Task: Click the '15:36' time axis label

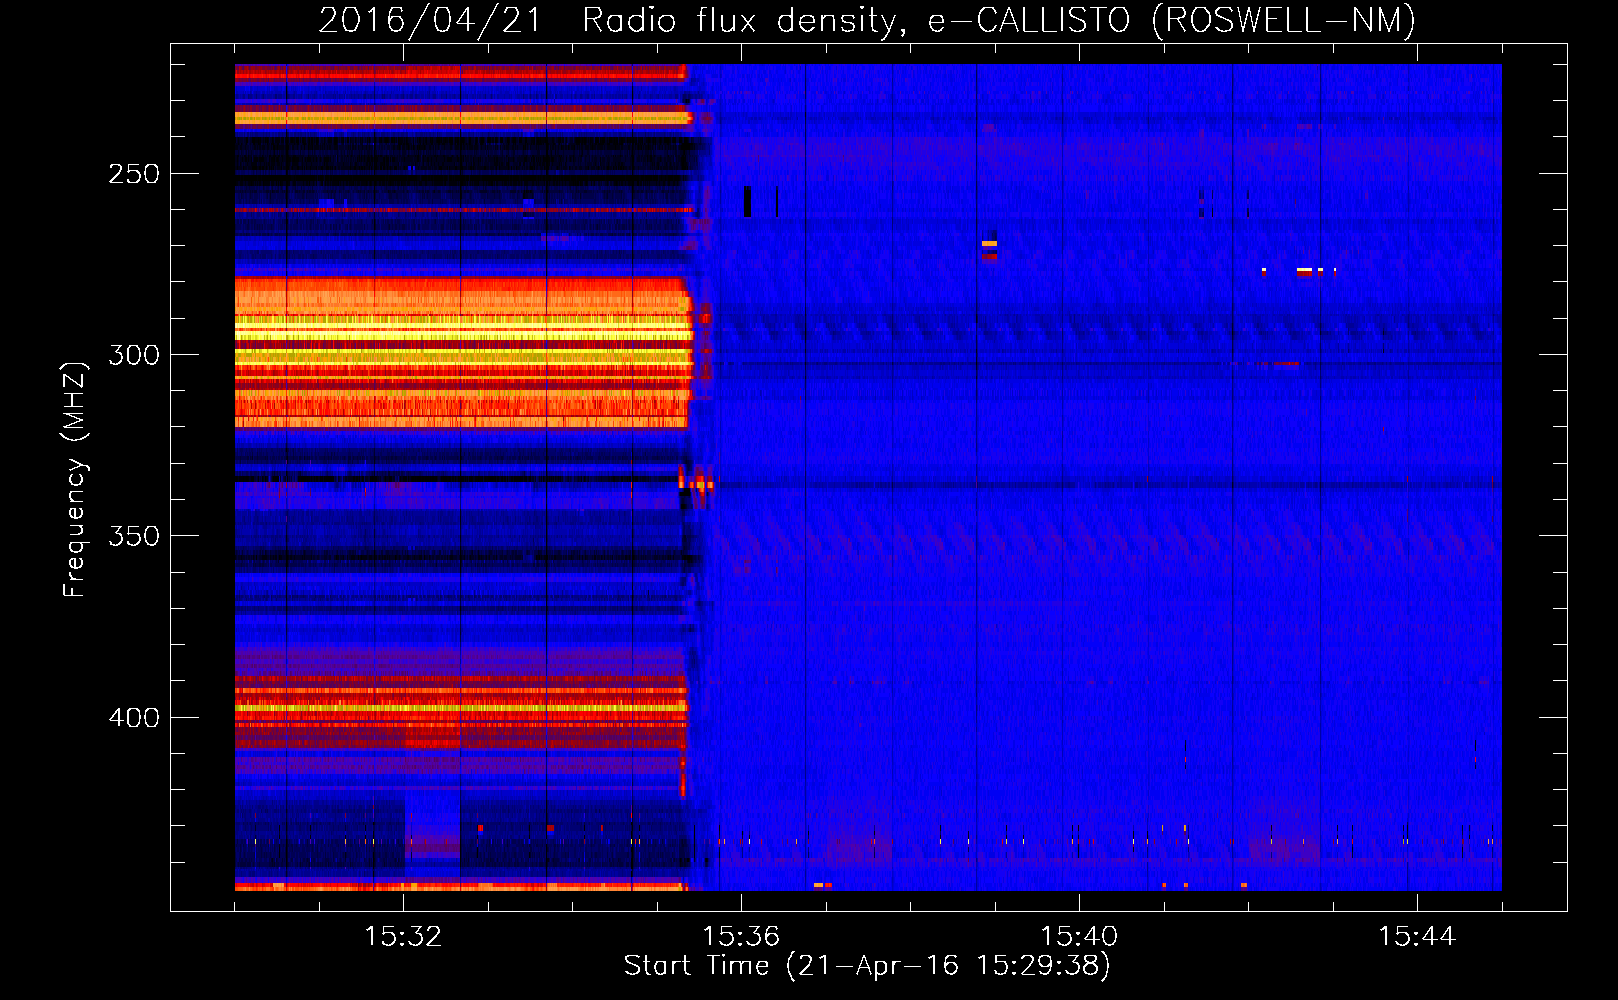Action: pos(741,936)
